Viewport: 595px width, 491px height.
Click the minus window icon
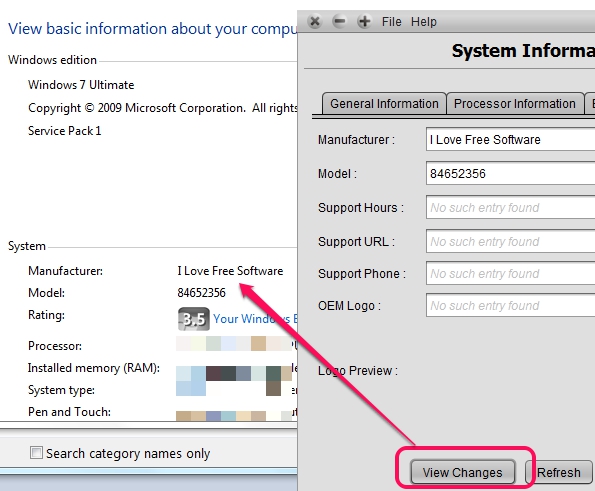(339, 21)
